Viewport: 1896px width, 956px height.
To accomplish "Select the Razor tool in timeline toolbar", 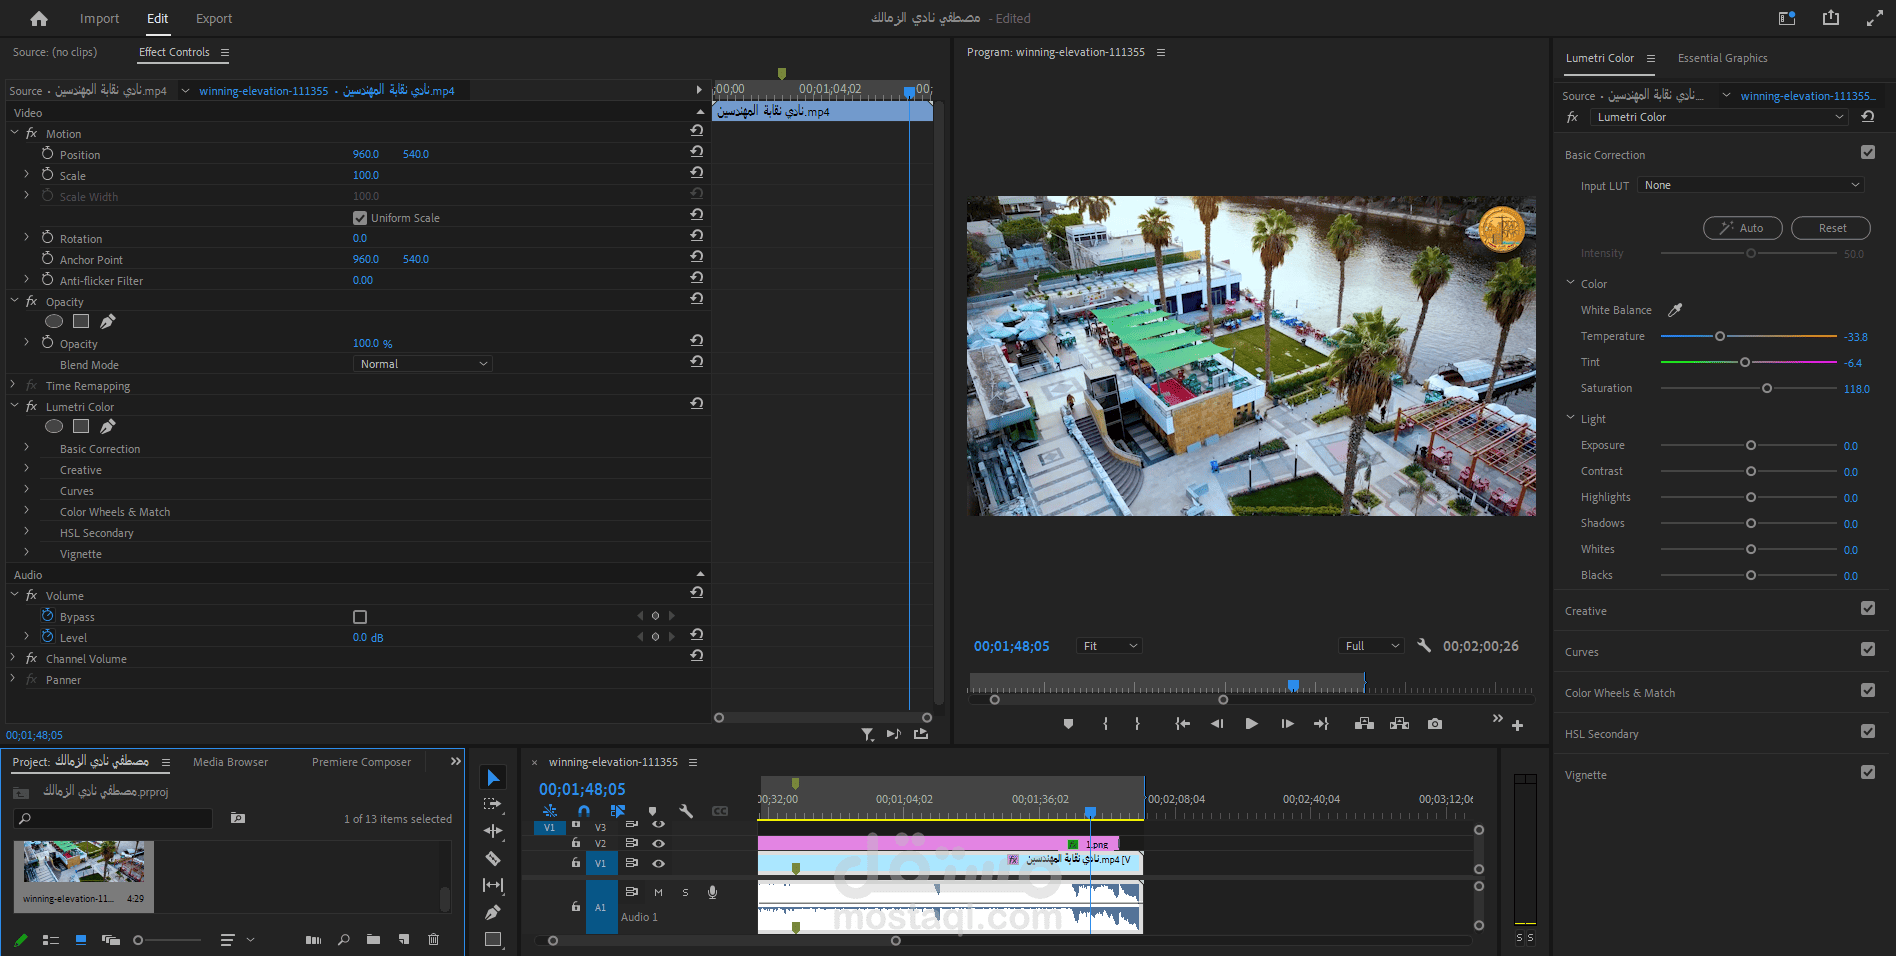I will (x=493, y=858).
